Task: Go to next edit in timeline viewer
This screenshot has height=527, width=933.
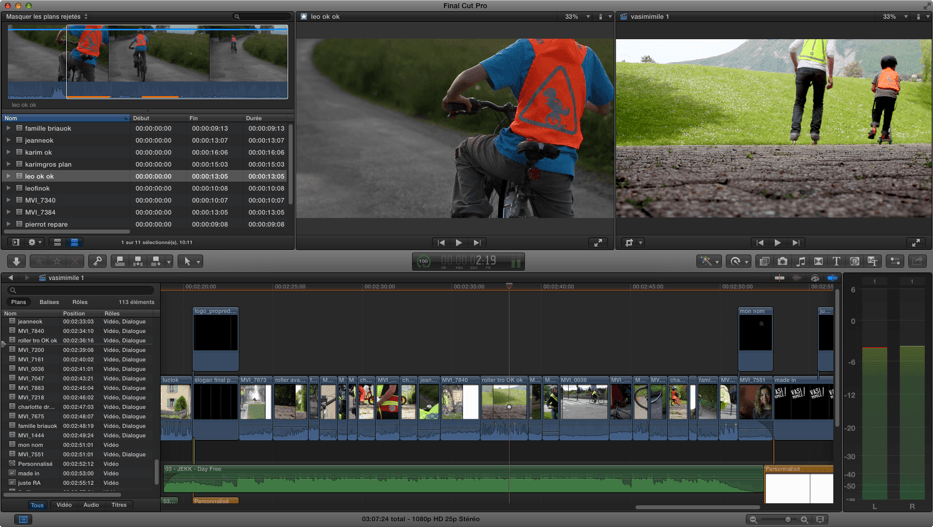Action: click(796, 243)
